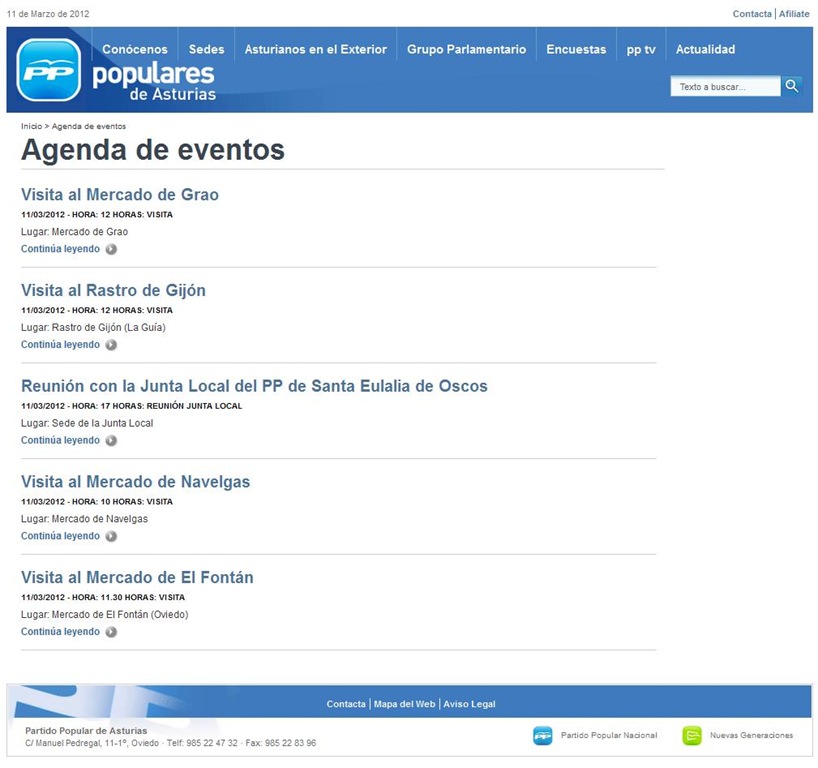Click the Agenda de eventos page heading
This screenshot has width=818, height=768.
pyautogui.click(x=153, y=150)
